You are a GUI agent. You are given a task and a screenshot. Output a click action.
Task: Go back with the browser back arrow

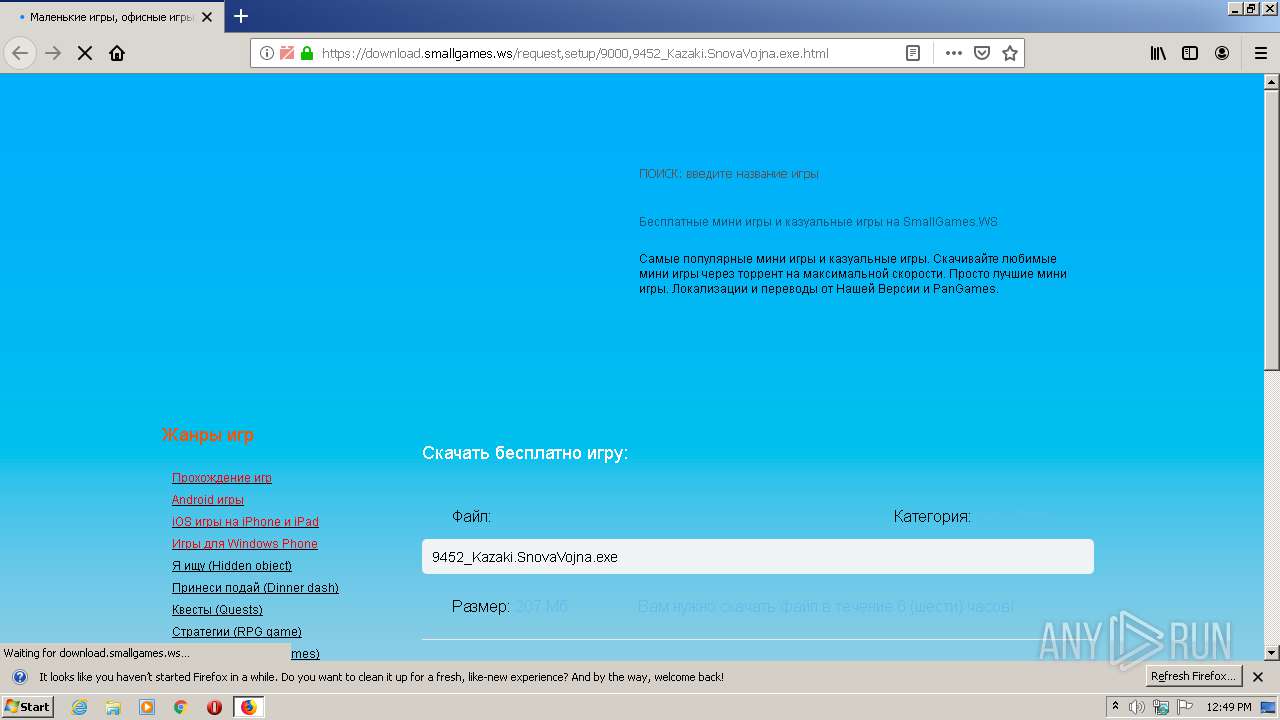(20, 53)
